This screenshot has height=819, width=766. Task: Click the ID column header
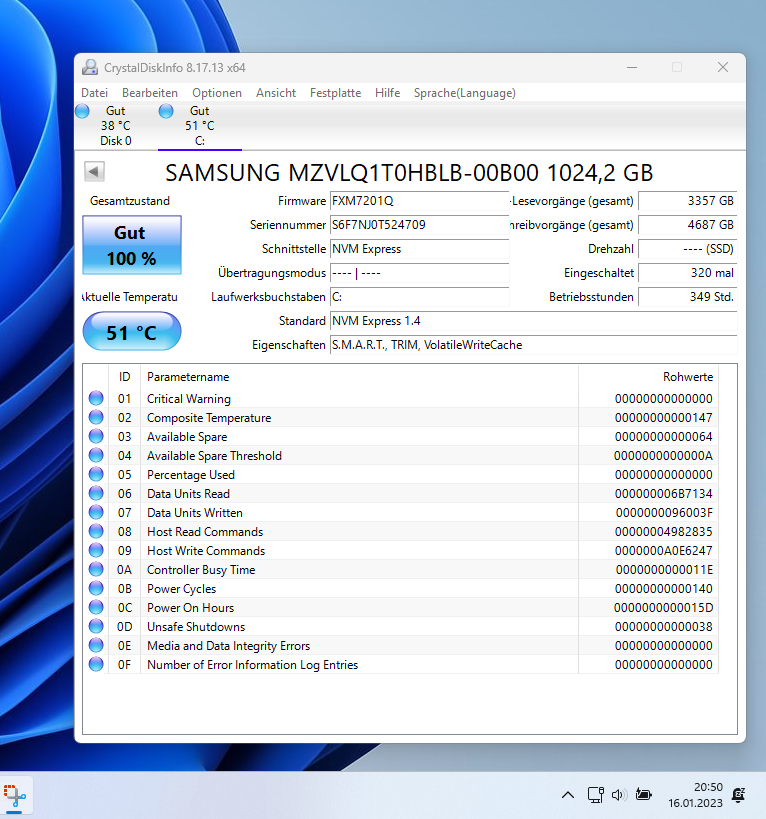coord(124,377)
